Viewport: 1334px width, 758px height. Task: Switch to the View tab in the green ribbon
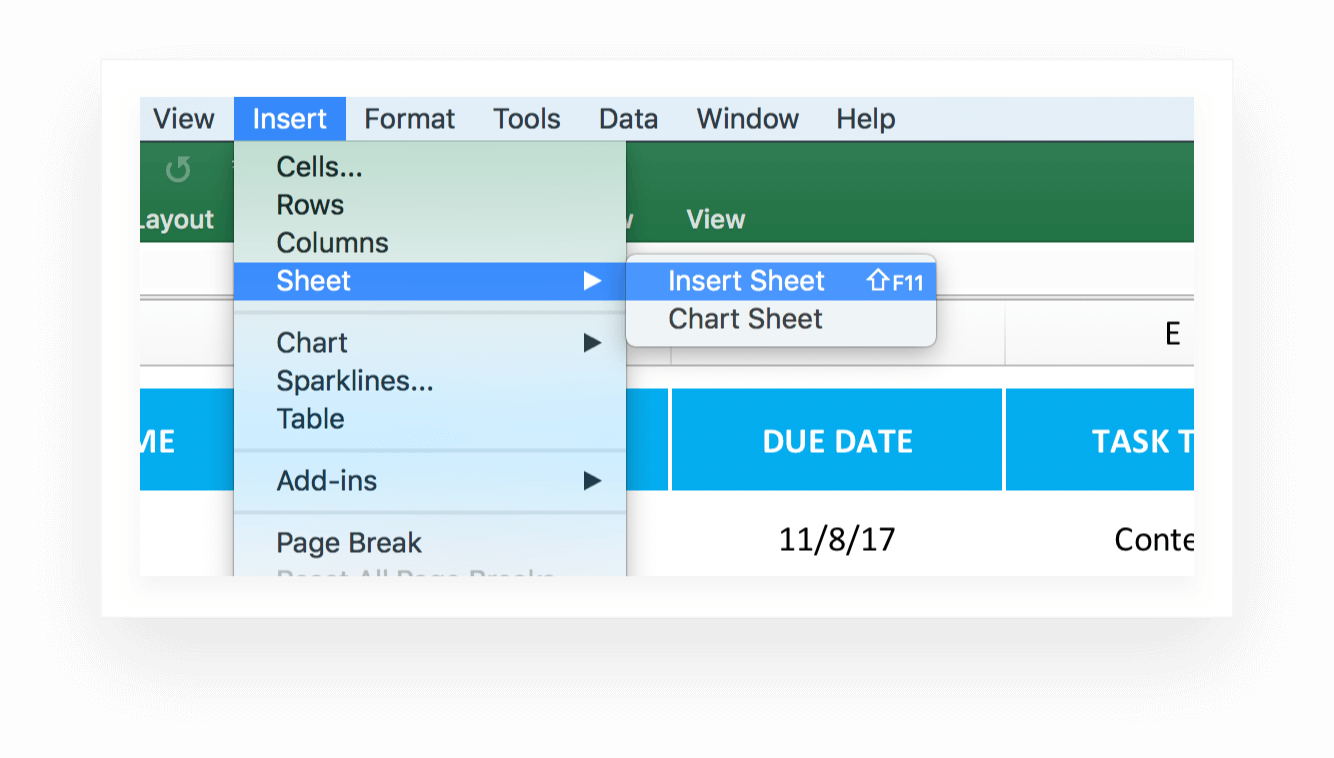point(715,220)
